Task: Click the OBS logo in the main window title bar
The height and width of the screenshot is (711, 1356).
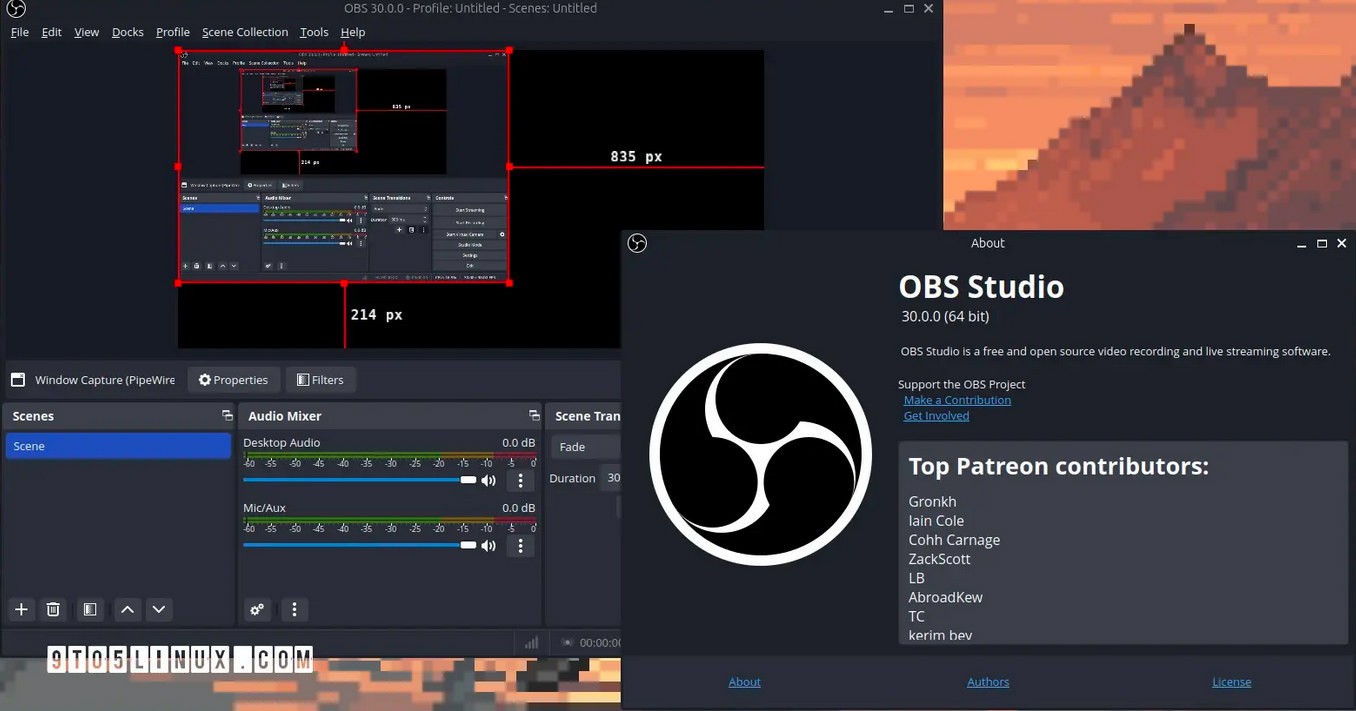Action: [15, 9]
